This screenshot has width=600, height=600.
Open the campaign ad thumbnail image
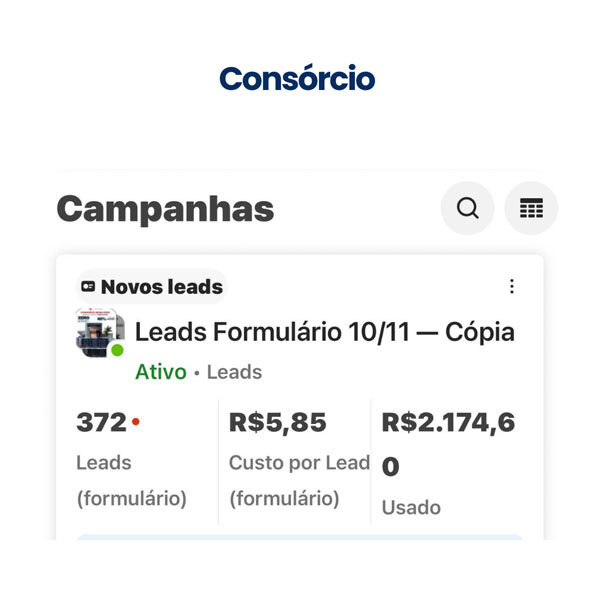99,331
